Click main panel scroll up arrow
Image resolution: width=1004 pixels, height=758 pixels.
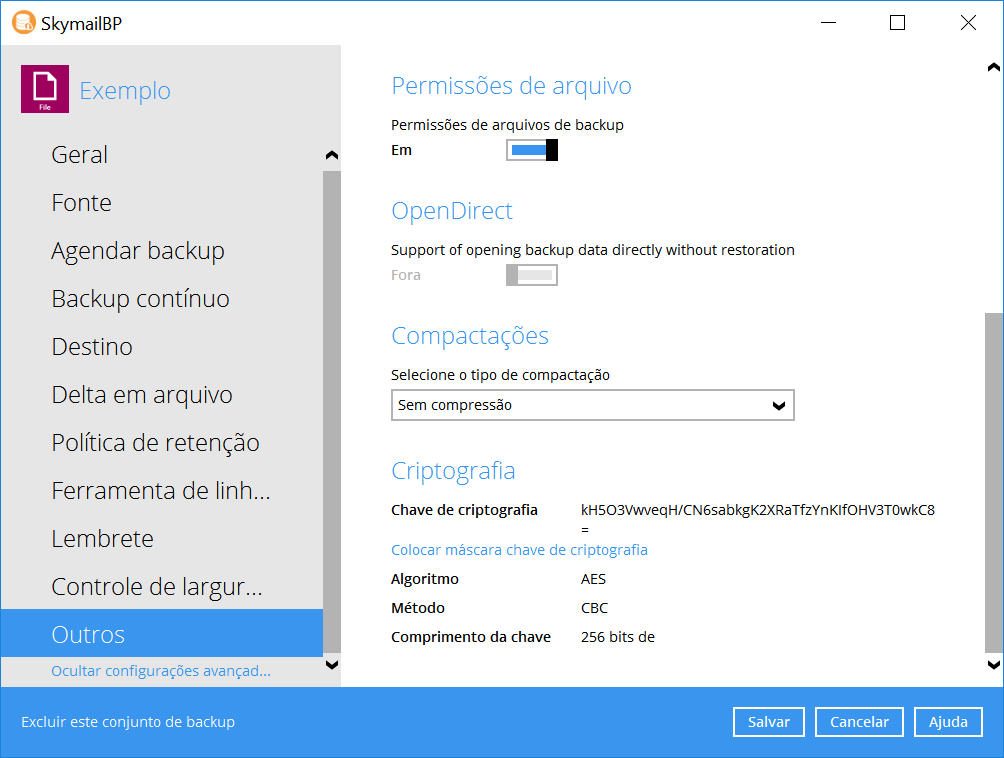993,68
